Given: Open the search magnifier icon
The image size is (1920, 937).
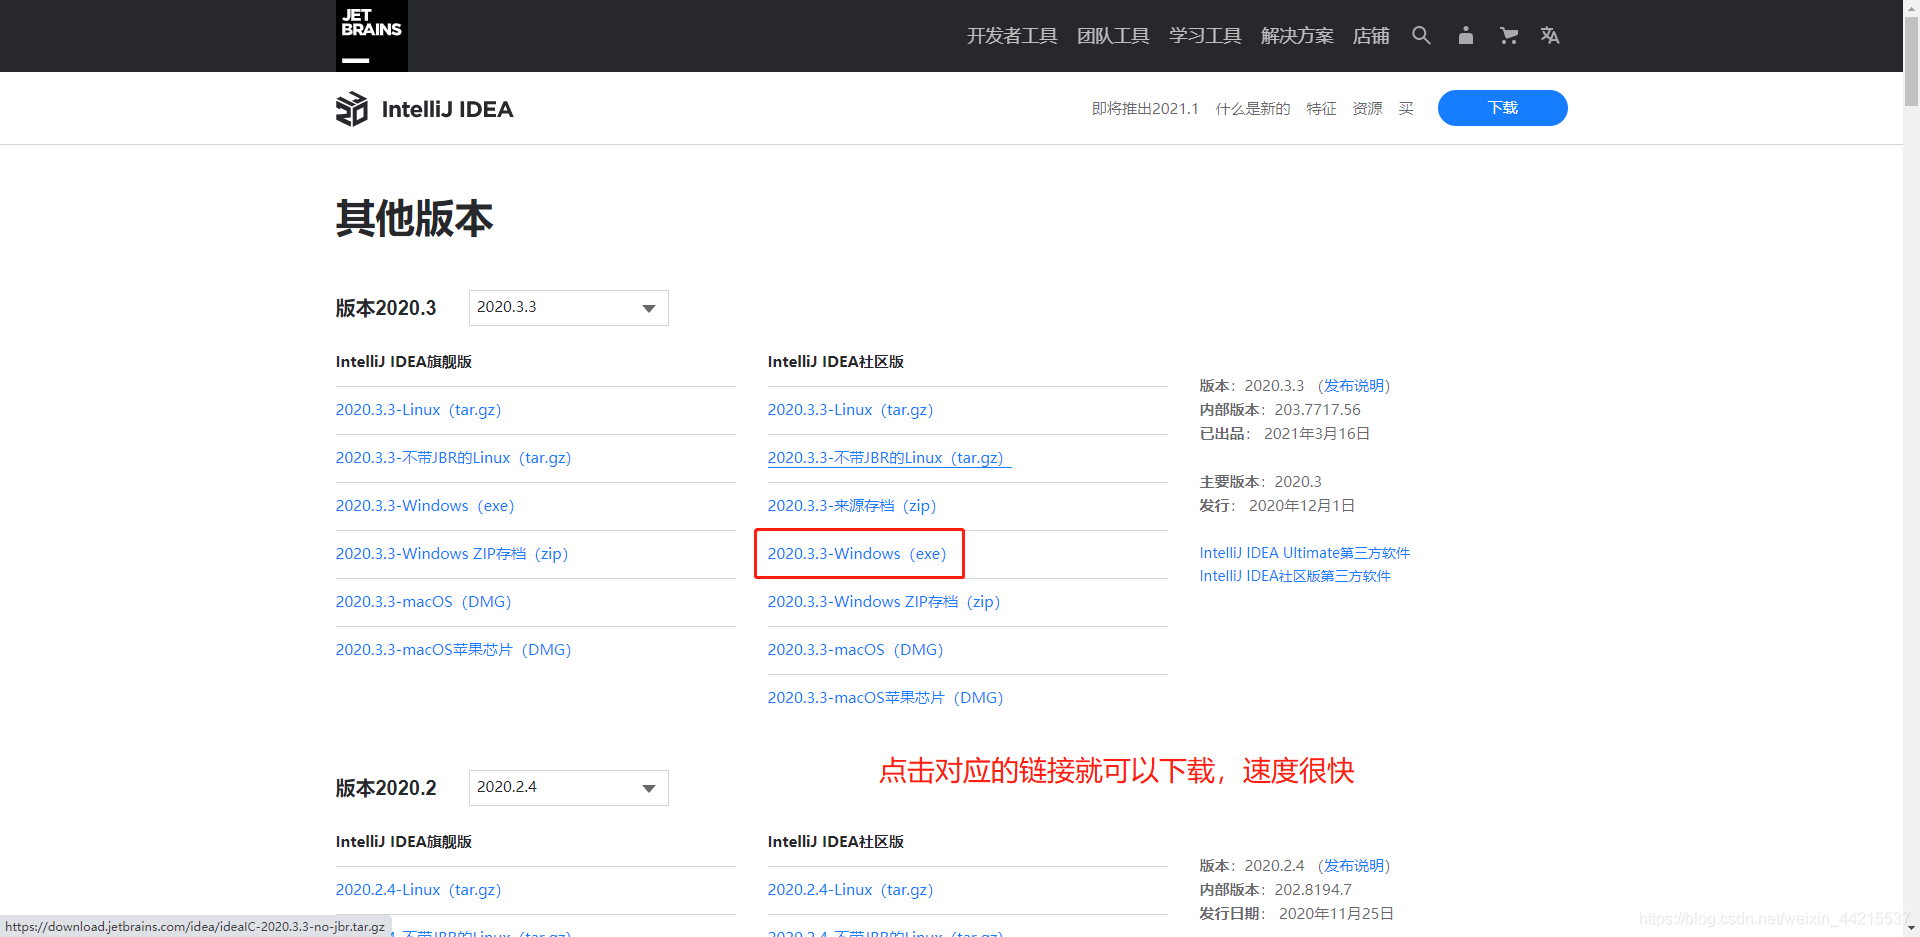Looking at the screenshot, I should point(1421,36).
